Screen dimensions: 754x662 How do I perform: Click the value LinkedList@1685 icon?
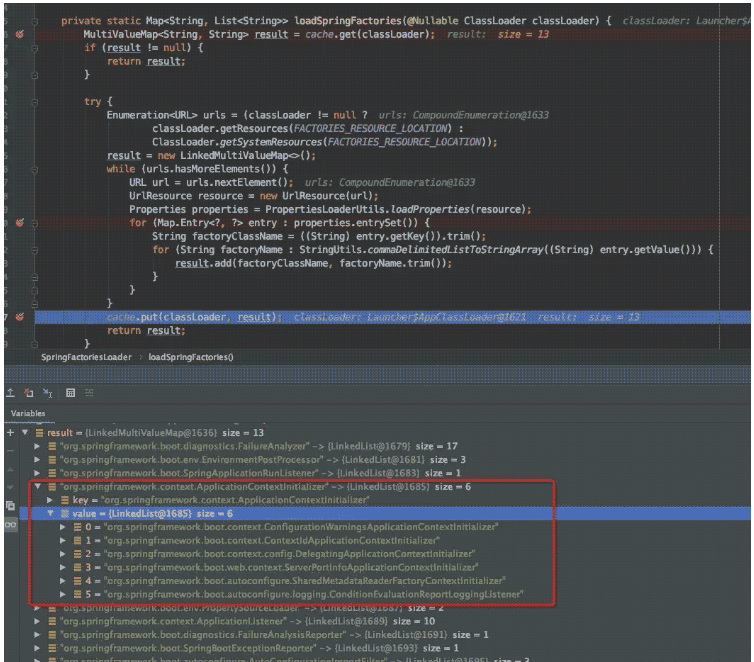[x=64, y=513]
